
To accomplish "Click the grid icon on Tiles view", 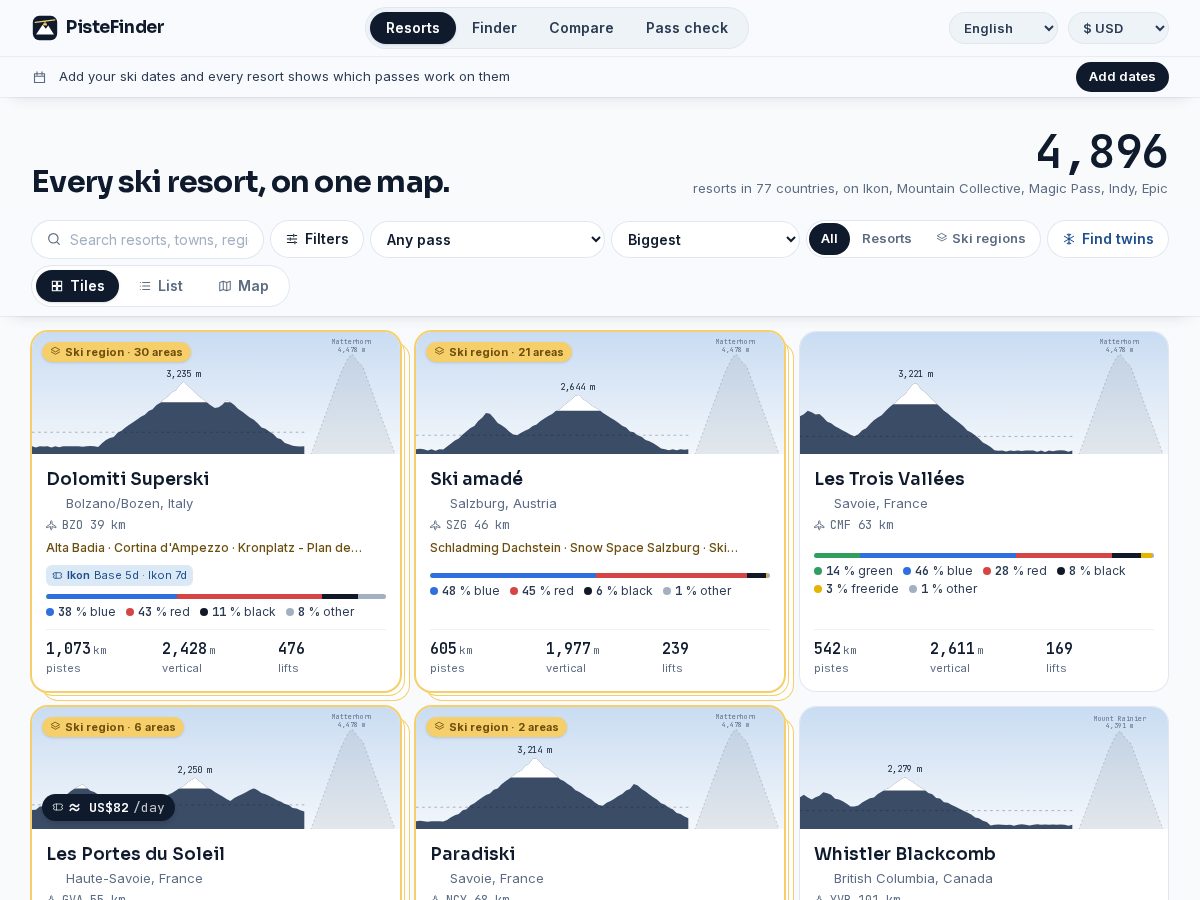I will coord(57,286).
